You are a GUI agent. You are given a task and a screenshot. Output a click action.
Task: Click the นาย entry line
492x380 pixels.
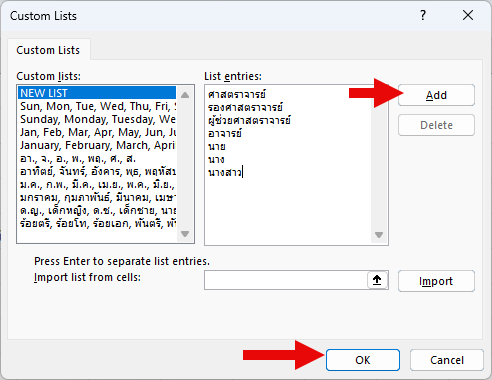[217, 147]
